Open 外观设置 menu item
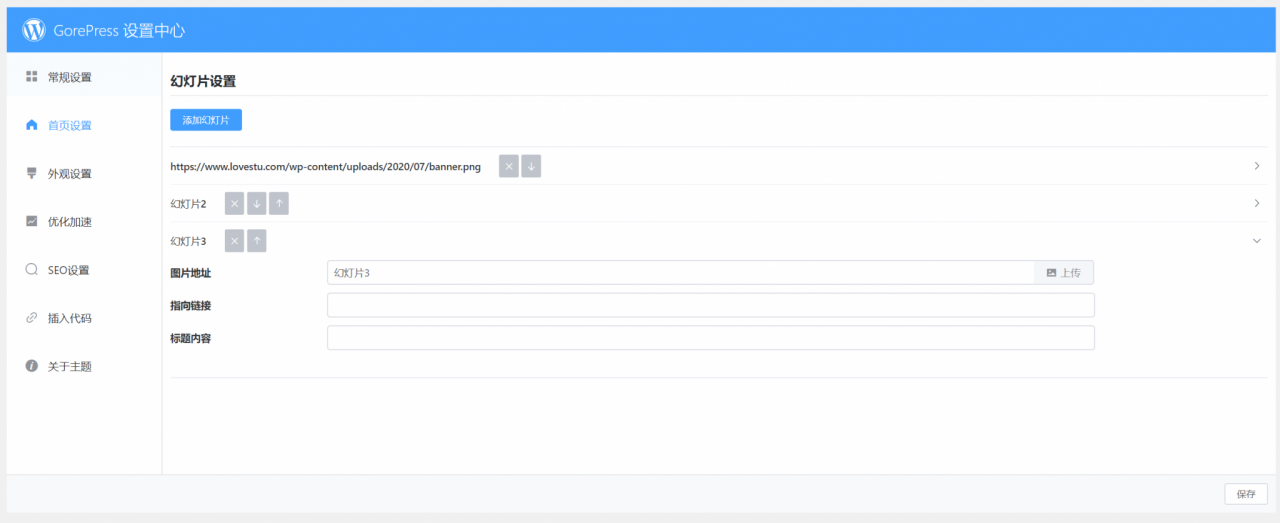The image size is (1280, 523). point(84,173)
